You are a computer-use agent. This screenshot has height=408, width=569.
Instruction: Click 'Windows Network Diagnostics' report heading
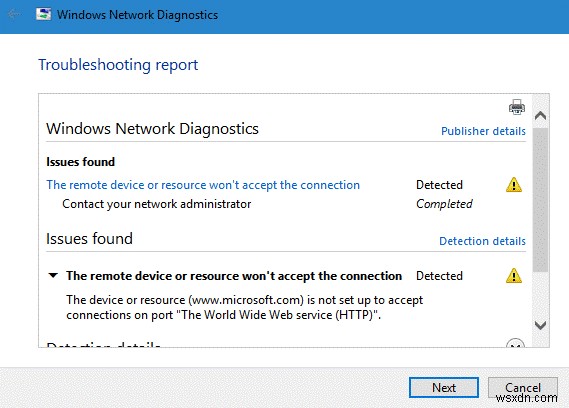coord(152,128)
